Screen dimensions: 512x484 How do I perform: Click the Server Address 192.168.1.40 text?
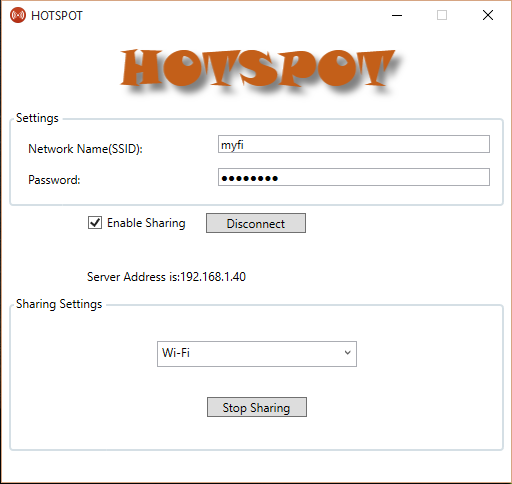pyautogui.click(x=166, y=277)
